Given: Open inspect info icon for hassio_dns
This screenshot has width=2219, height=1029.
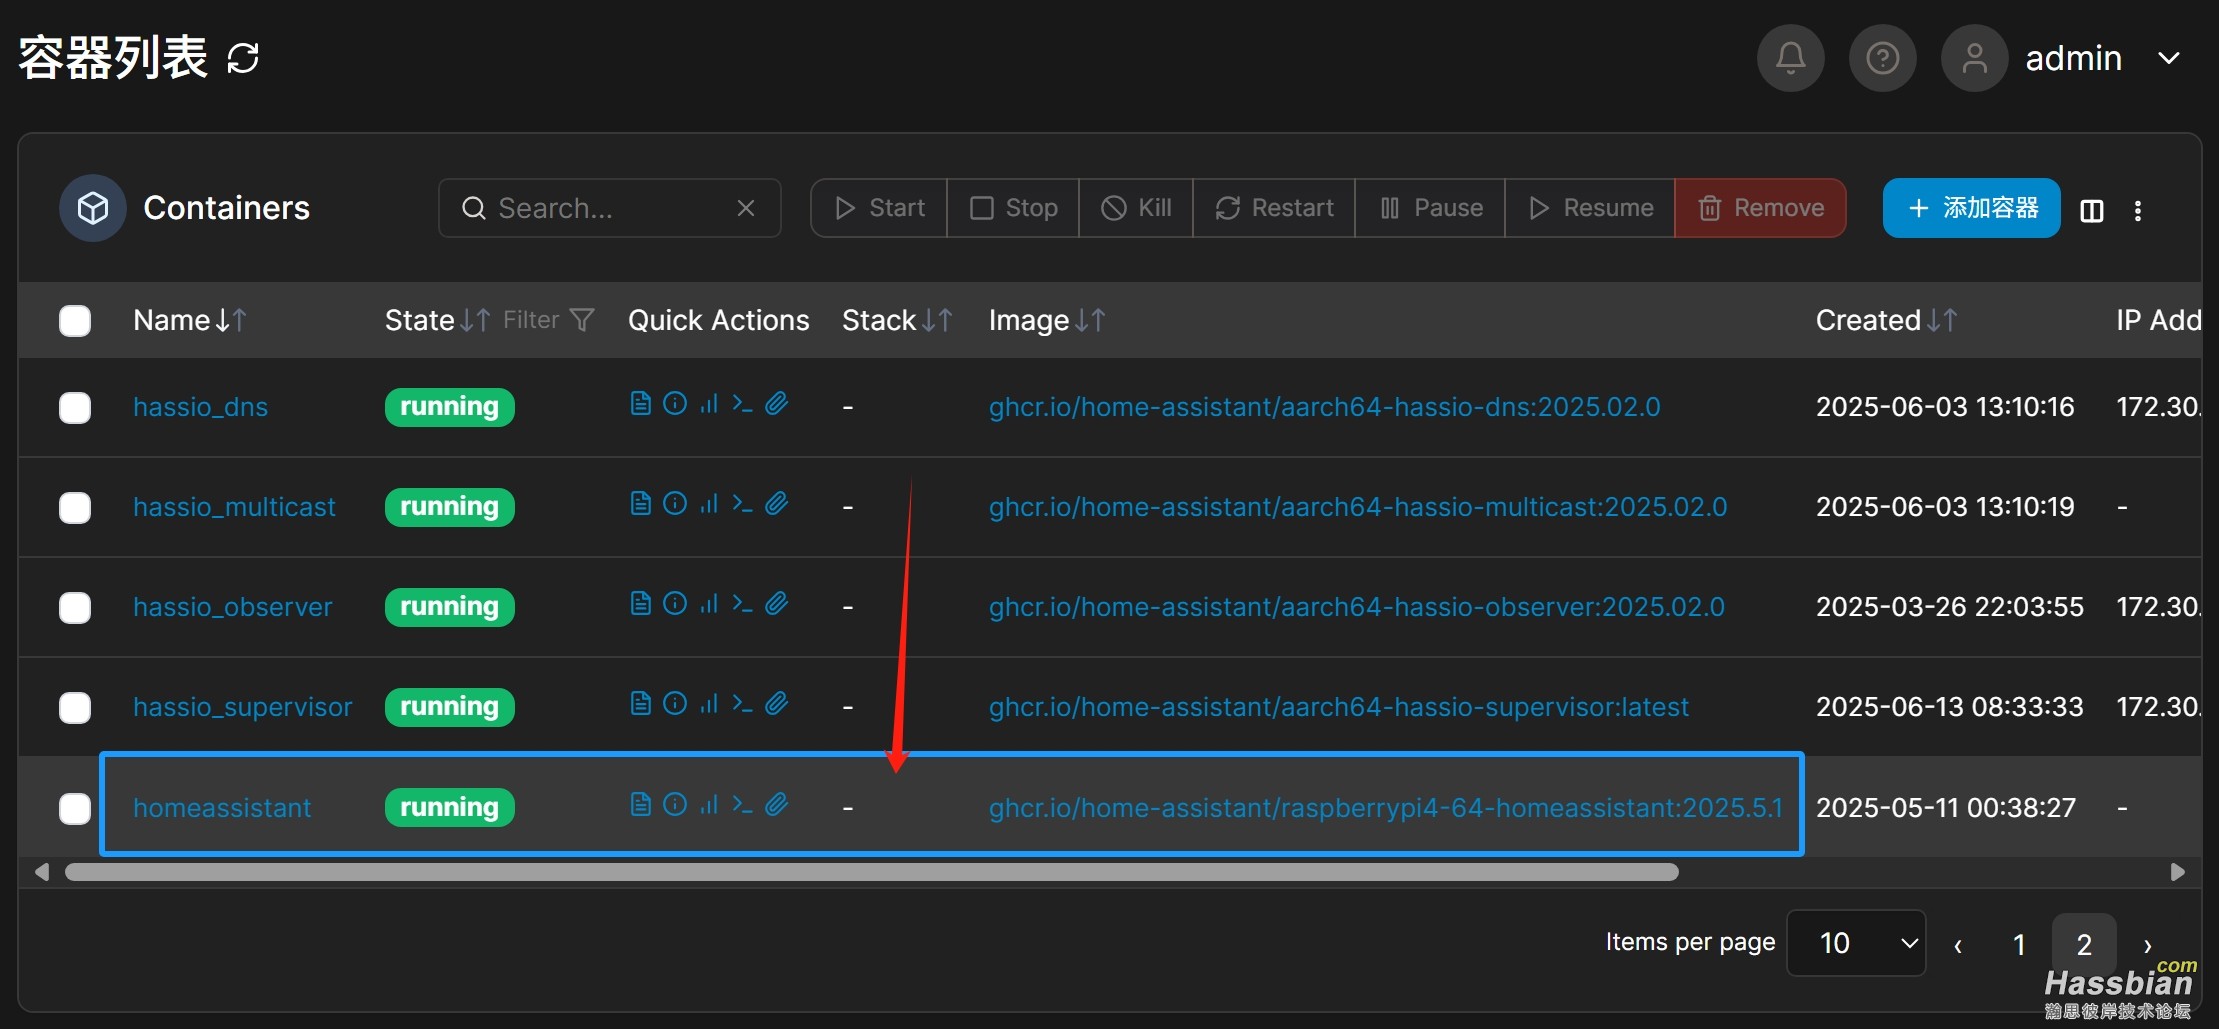Looking at the screenshot, I should [675, 403].
